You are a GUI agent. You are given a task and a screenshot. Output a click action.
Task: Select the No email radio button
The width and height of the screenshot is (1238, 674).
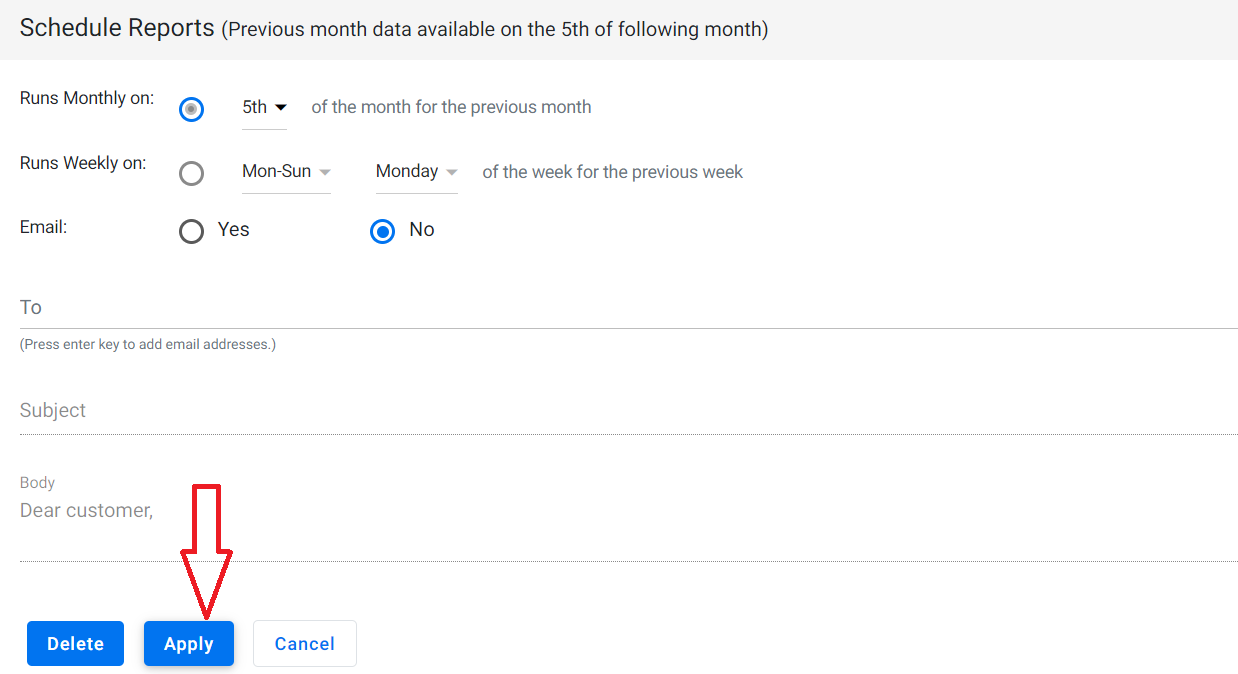[383, 232]
